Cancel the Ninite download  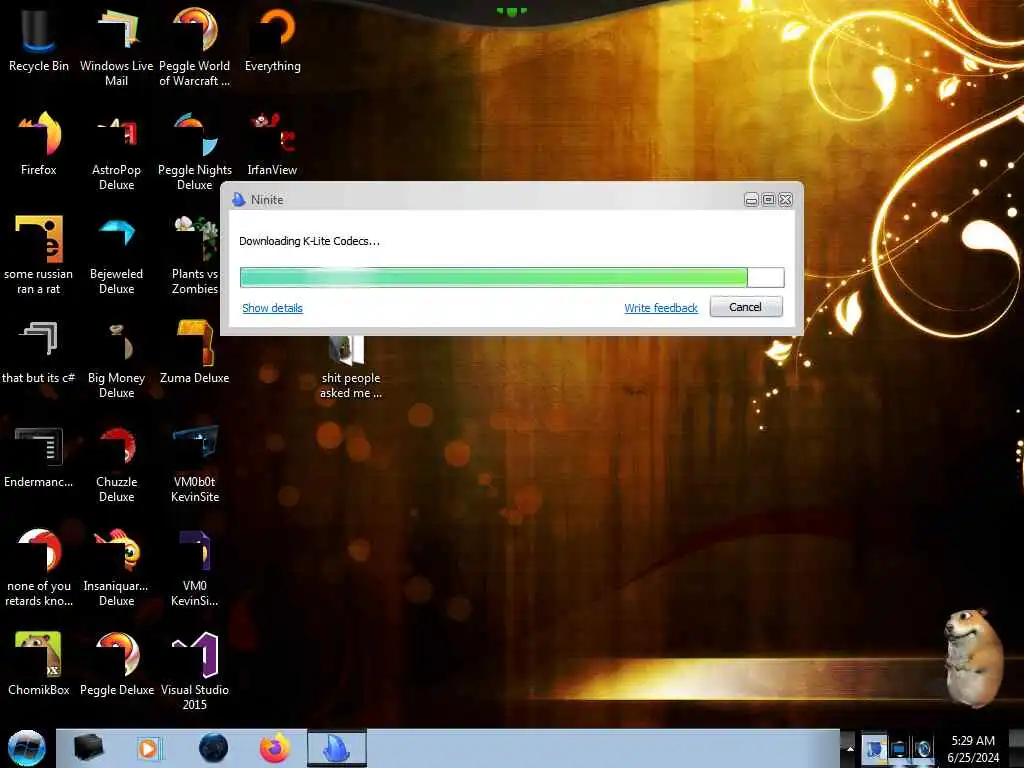point(746,307)
